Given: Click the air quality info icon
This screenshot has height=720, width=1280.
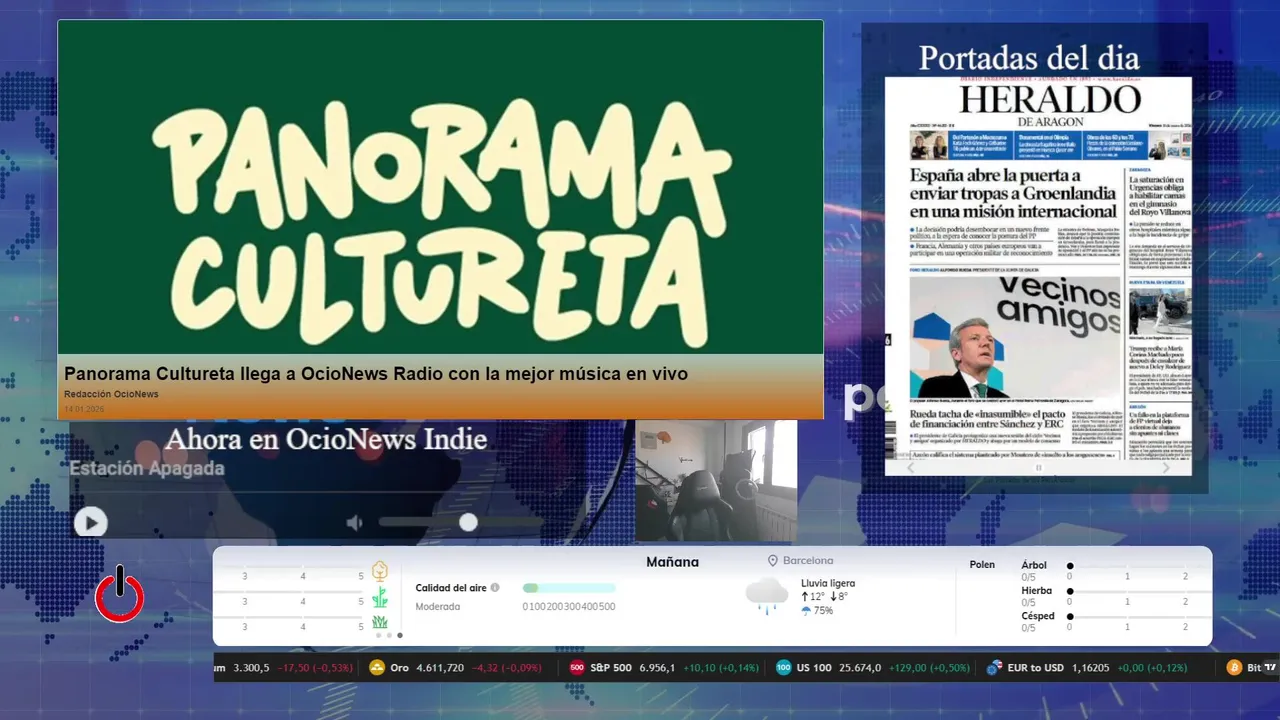Looking at the screenshot, I should (x=495, y=588).
